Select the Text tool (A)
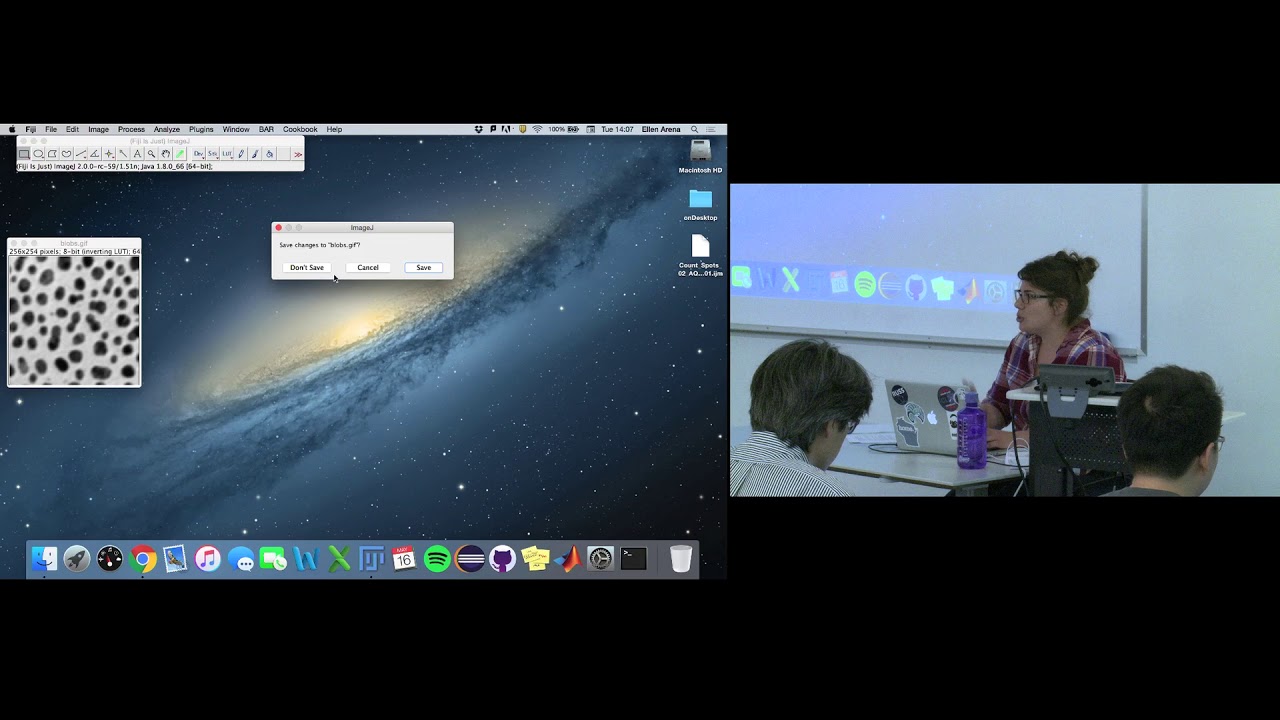 click(137, 154)
